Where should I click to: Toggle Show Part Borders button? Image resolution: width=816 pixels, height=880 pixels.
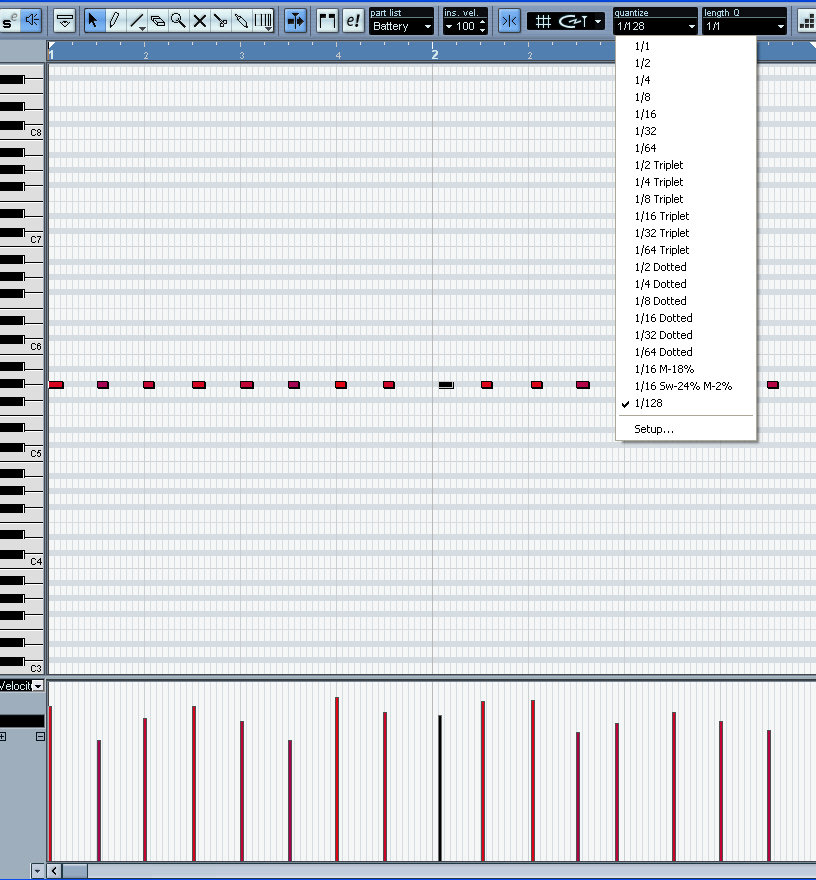click(327, 21)
